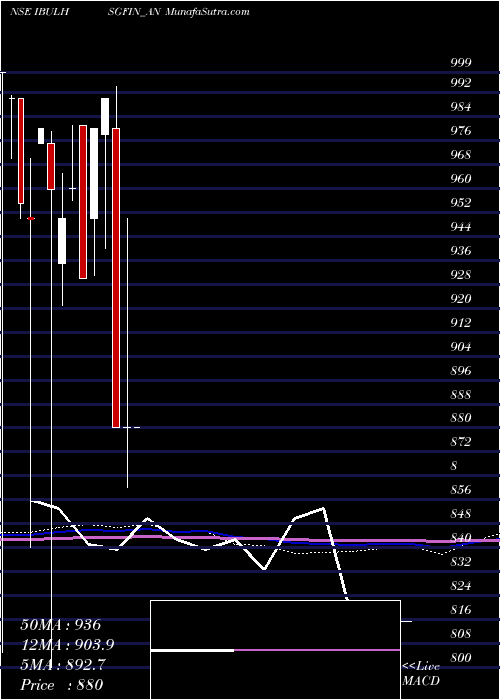Click the 824 price axis label
Viewport: 500px width, 700px height.
460,586
